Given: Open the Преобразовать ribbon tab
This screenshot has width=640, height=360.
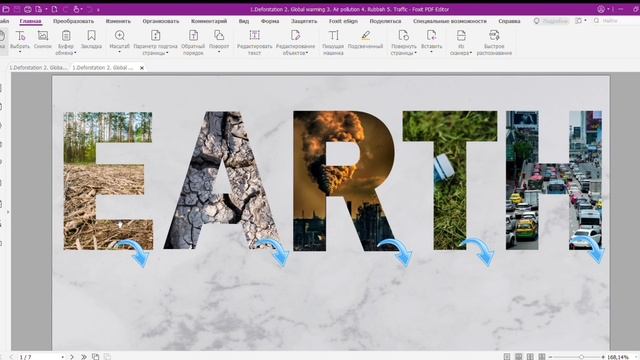Looking at the screenshot, I should click(x=73, y=21).
